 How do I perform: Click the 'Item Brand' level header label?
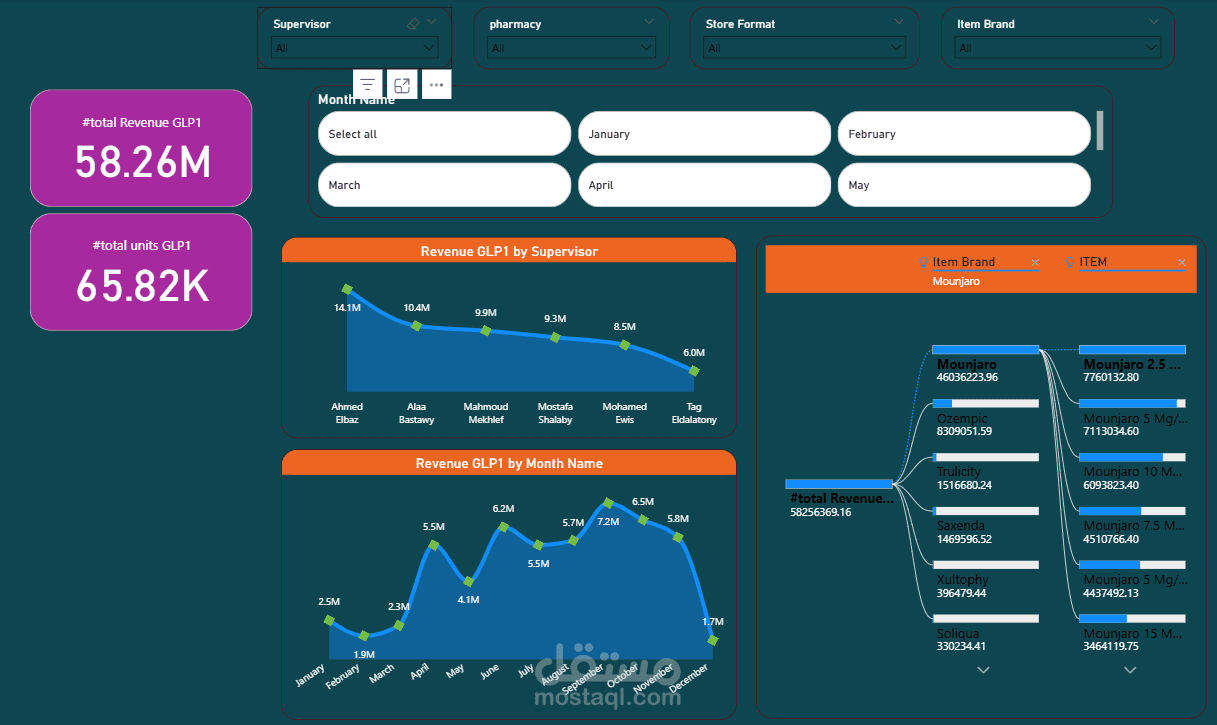pos(964,262)
